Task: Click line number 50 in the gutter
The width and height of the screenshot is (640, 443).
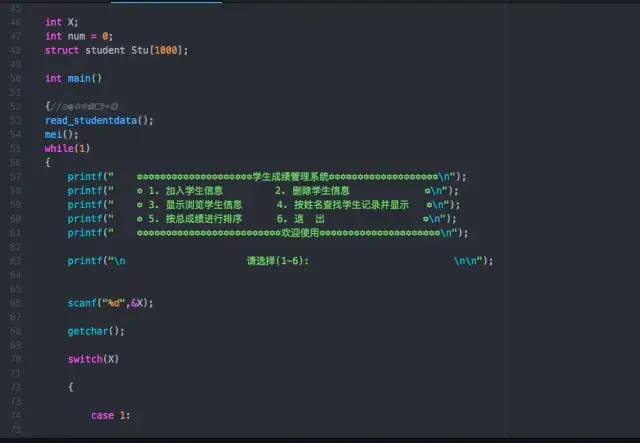Action: pos(16,78)
